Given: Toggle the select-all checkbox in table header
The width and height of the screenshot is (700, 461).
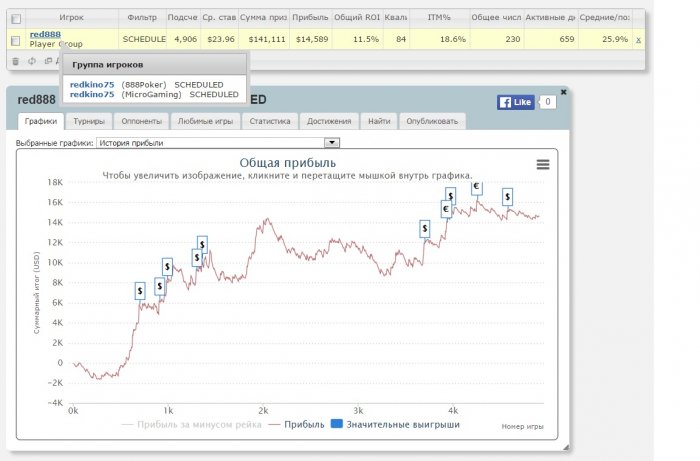Looking at the screenshot, I should [x=16, y=19].
